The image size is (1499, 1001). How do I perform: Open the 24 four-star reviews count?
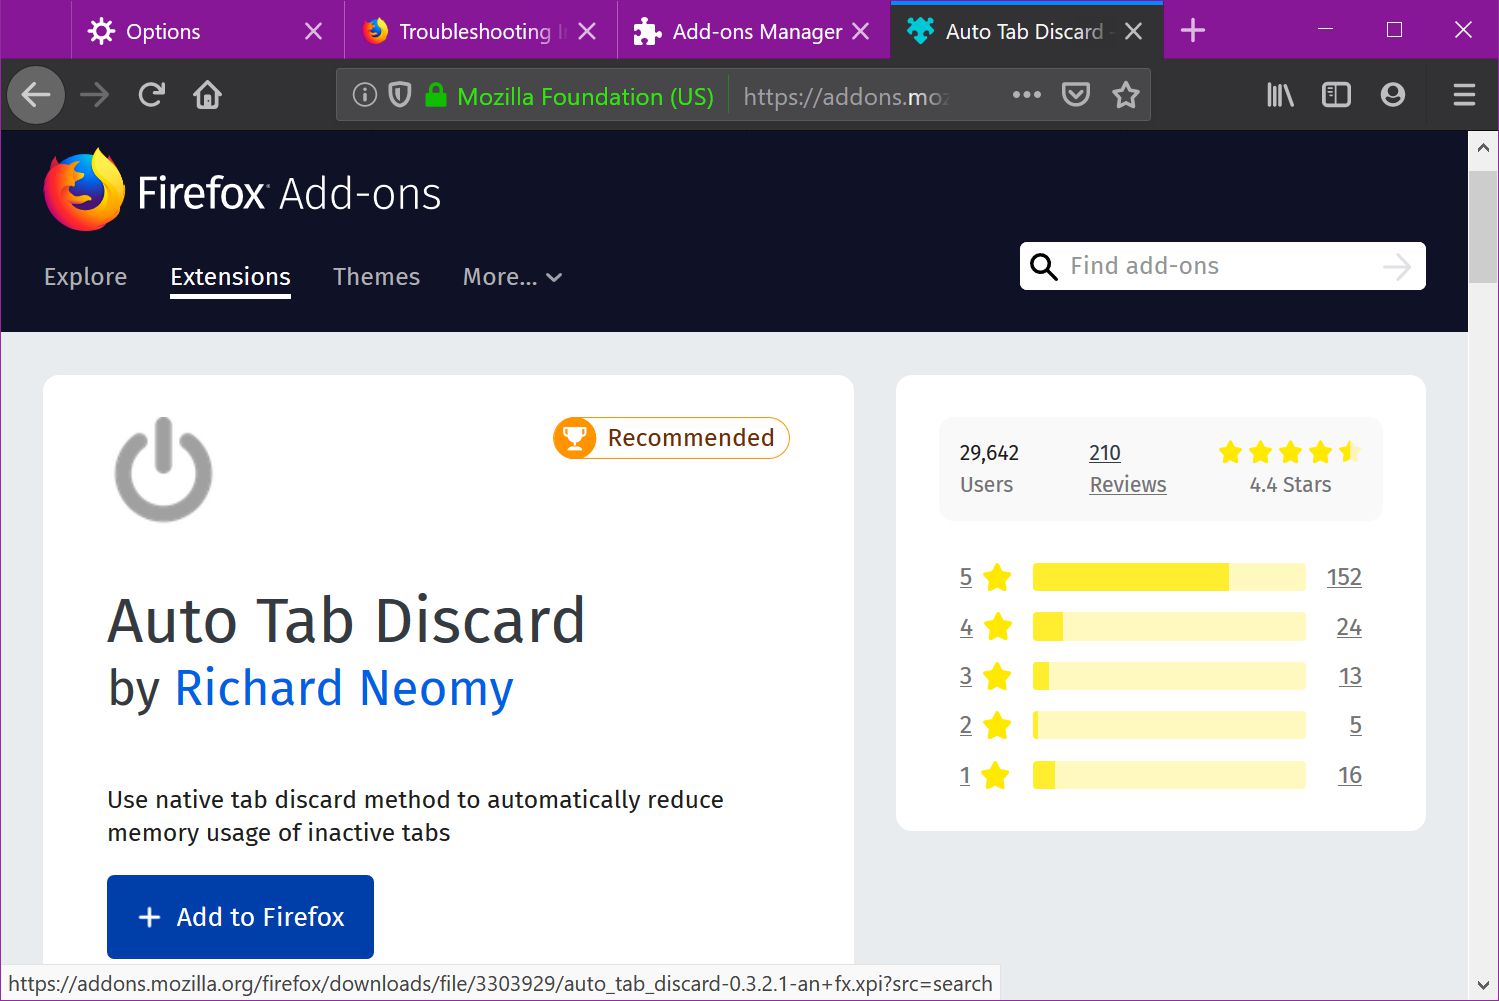(1349, 627)
